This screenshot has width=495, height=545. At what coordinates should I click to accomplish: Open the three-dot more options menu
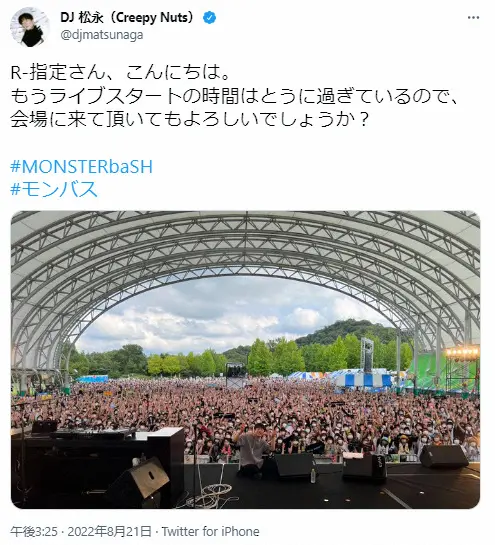tap(473, 18)
